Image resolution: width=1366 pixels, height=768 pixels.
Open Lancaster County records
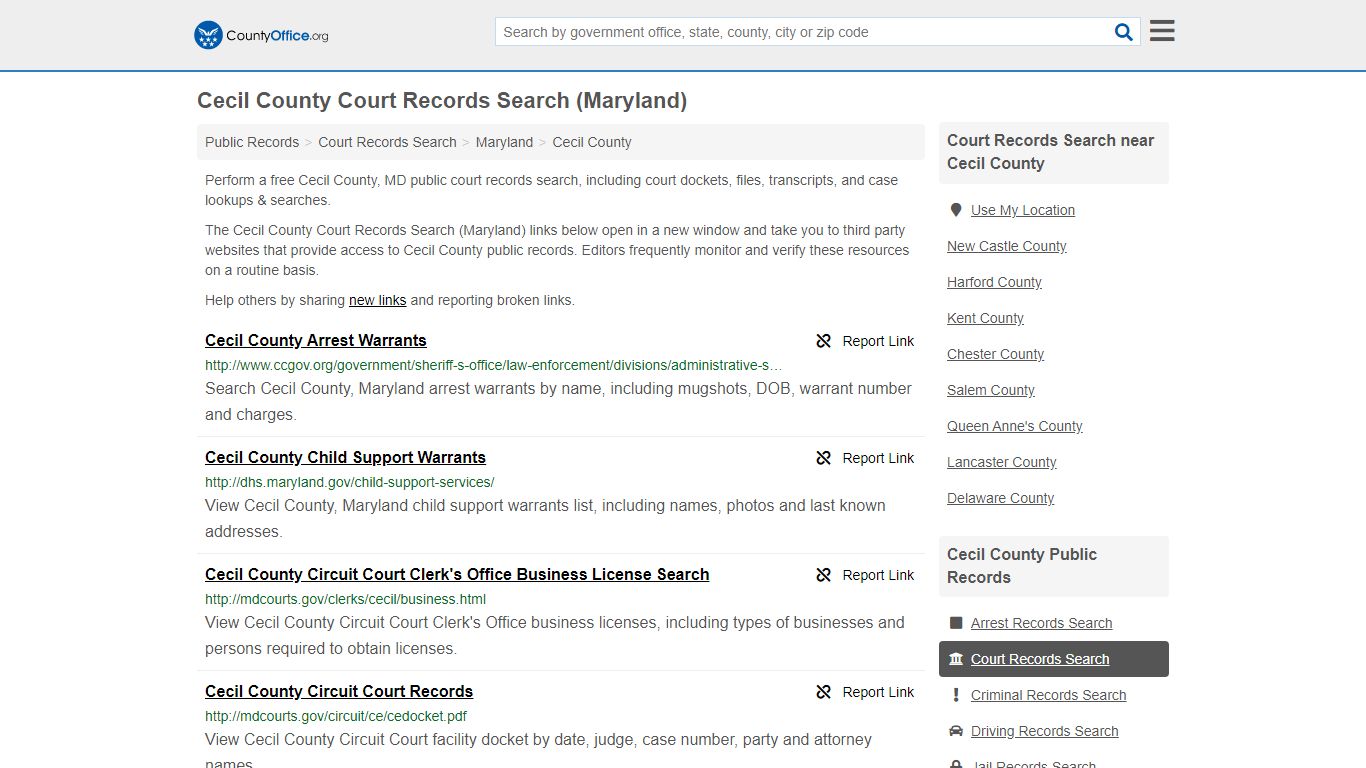(x=1002, y=462)
